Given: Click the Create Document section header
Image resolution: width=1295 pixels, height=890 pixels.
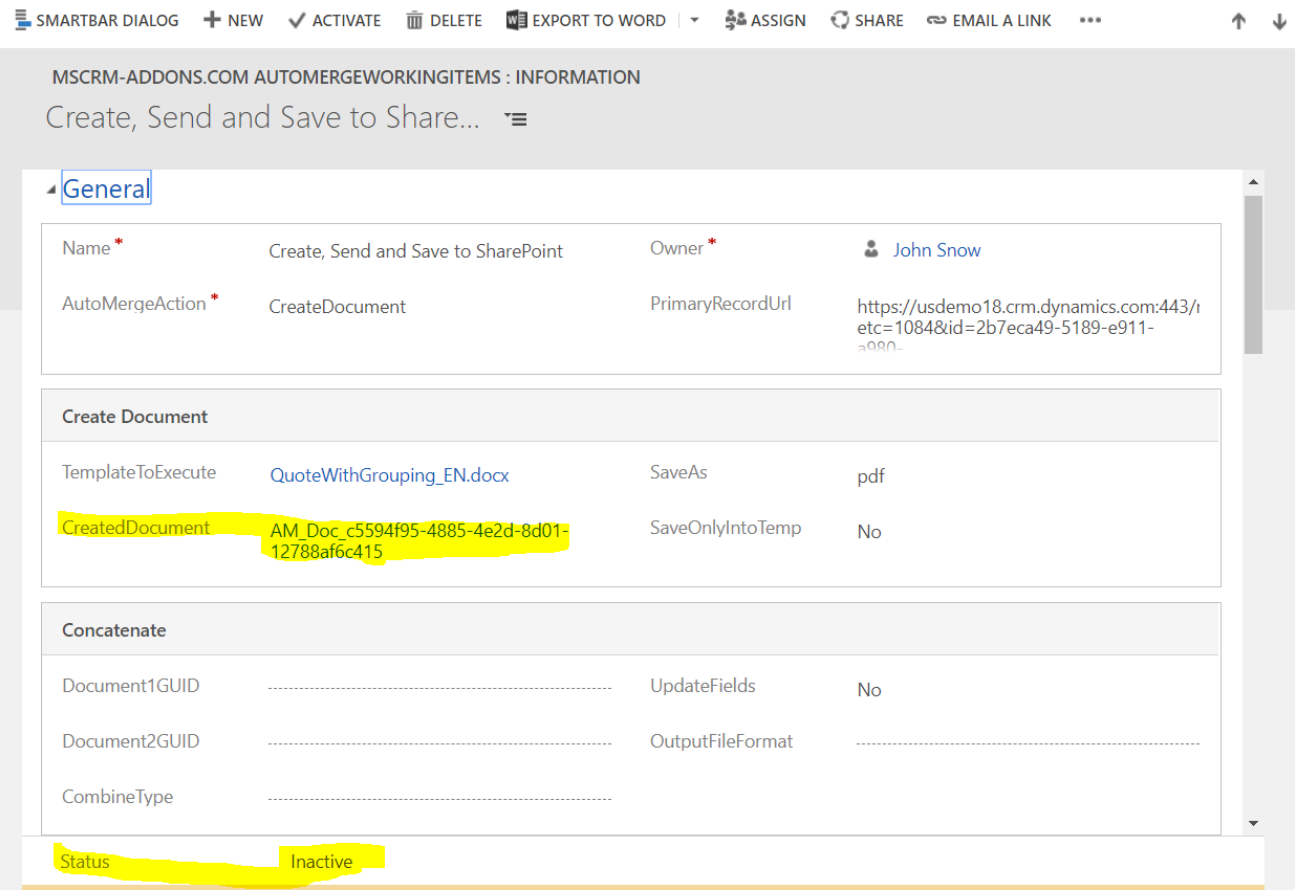Looking at the screenshot, I should 631,416.
